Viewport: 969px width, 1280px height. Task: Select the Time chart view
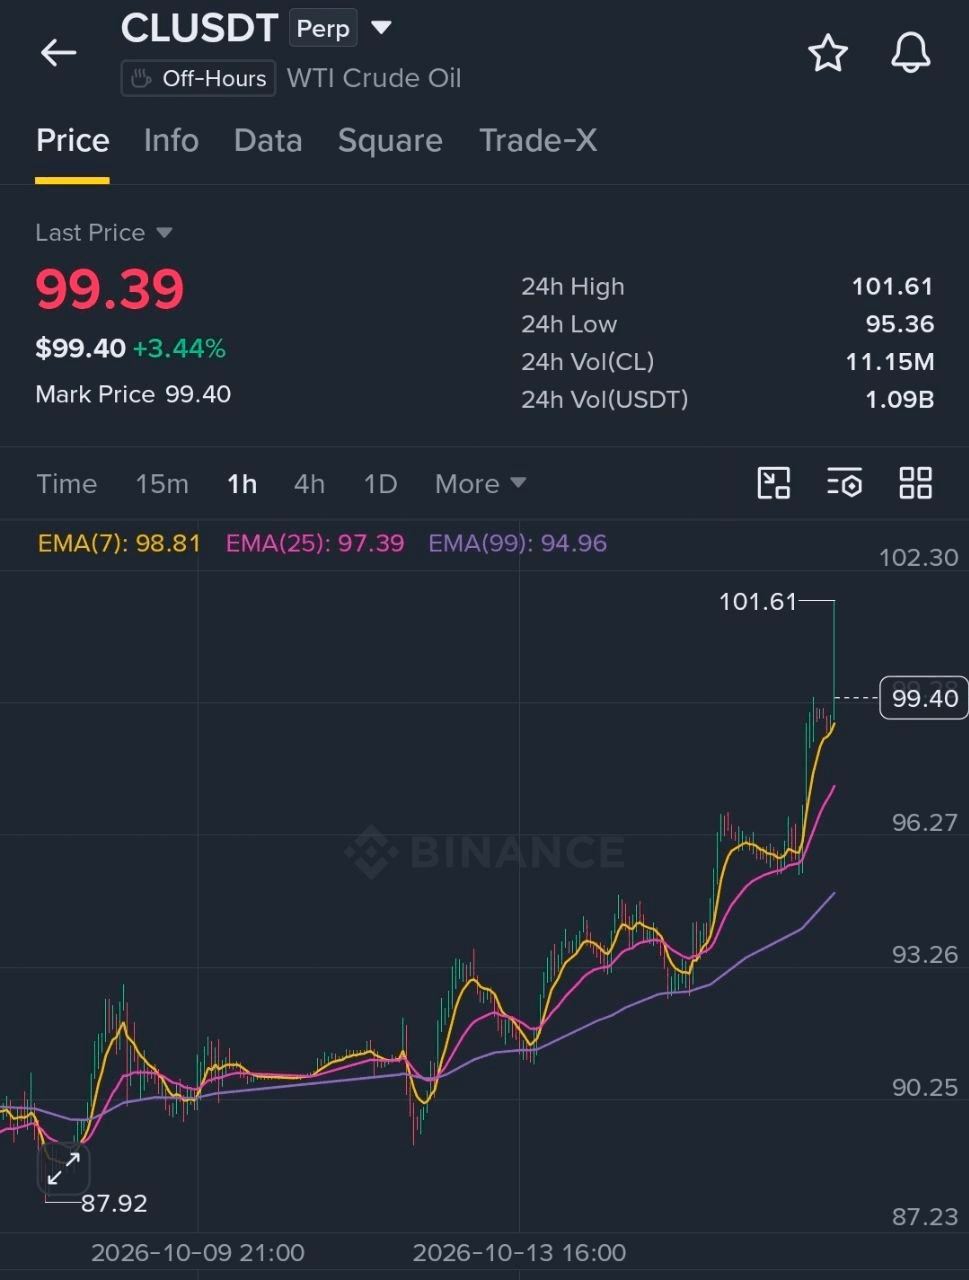pyautogui.click(x=67, y=484)
